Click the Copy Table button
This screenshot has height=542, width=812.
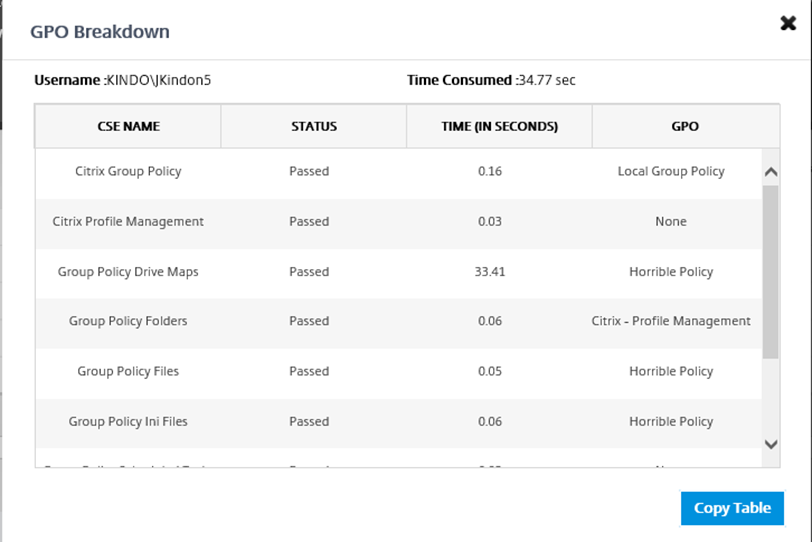pos(732,508)
